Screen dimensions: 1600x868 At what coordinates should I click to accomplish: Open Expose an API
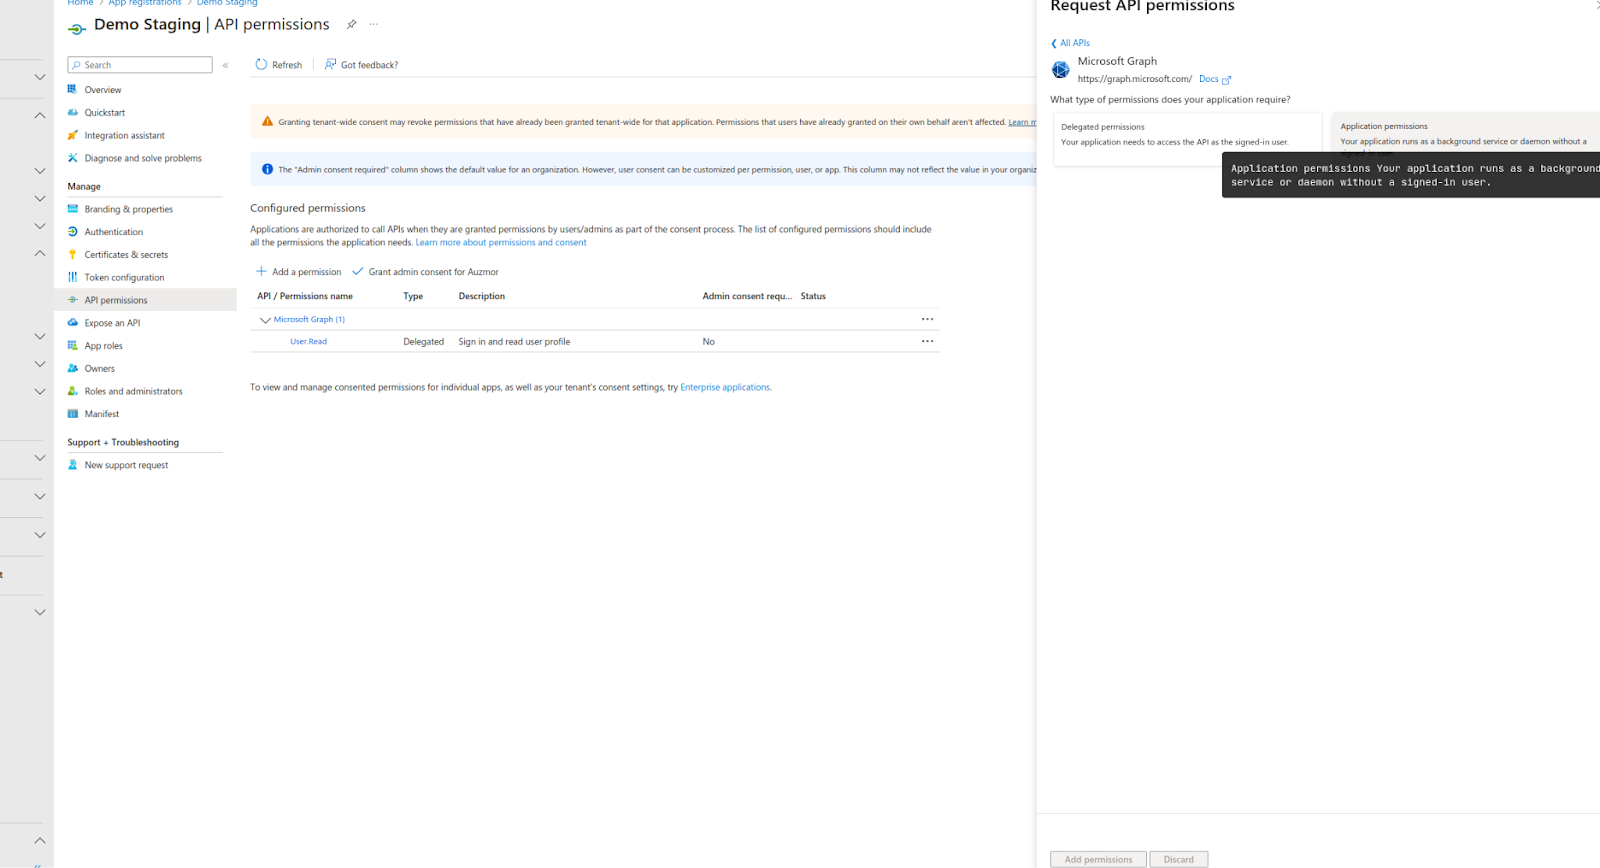112,323
